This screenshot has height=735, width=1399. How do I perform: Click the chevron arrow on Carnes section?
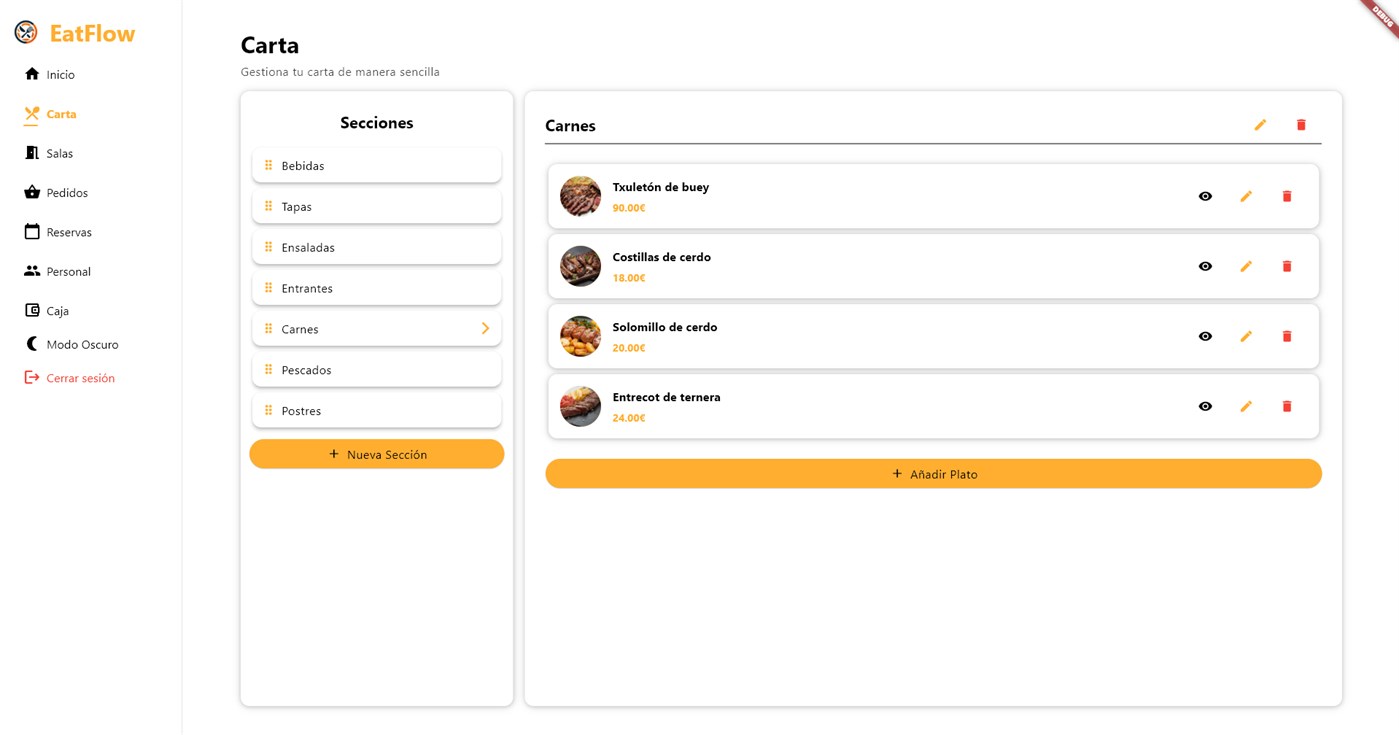click(x=485, y=328)
